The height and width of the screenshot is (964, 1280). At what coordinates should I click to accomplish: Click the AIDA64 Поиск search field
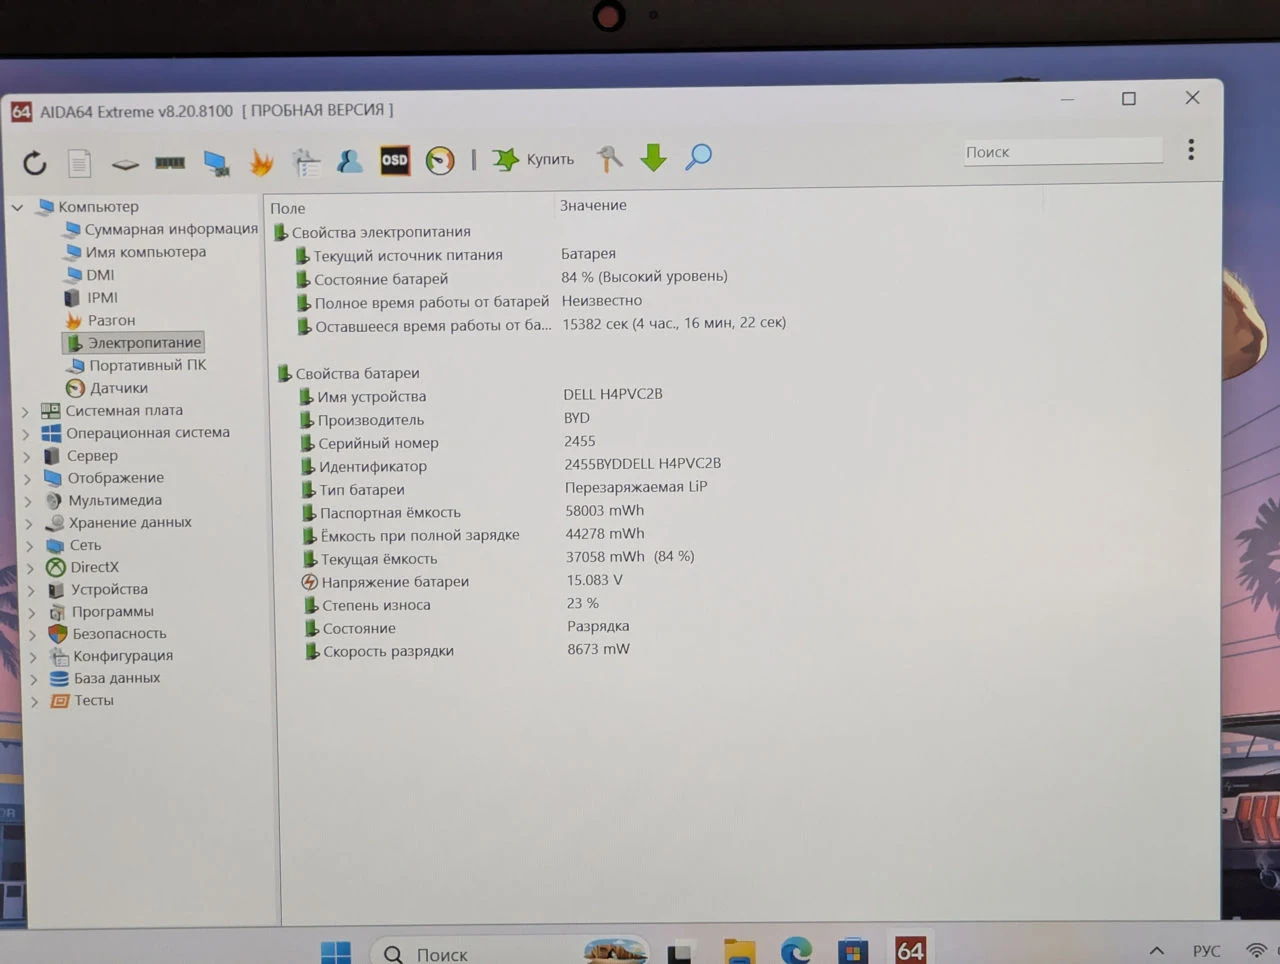(x=1063, y=151)
